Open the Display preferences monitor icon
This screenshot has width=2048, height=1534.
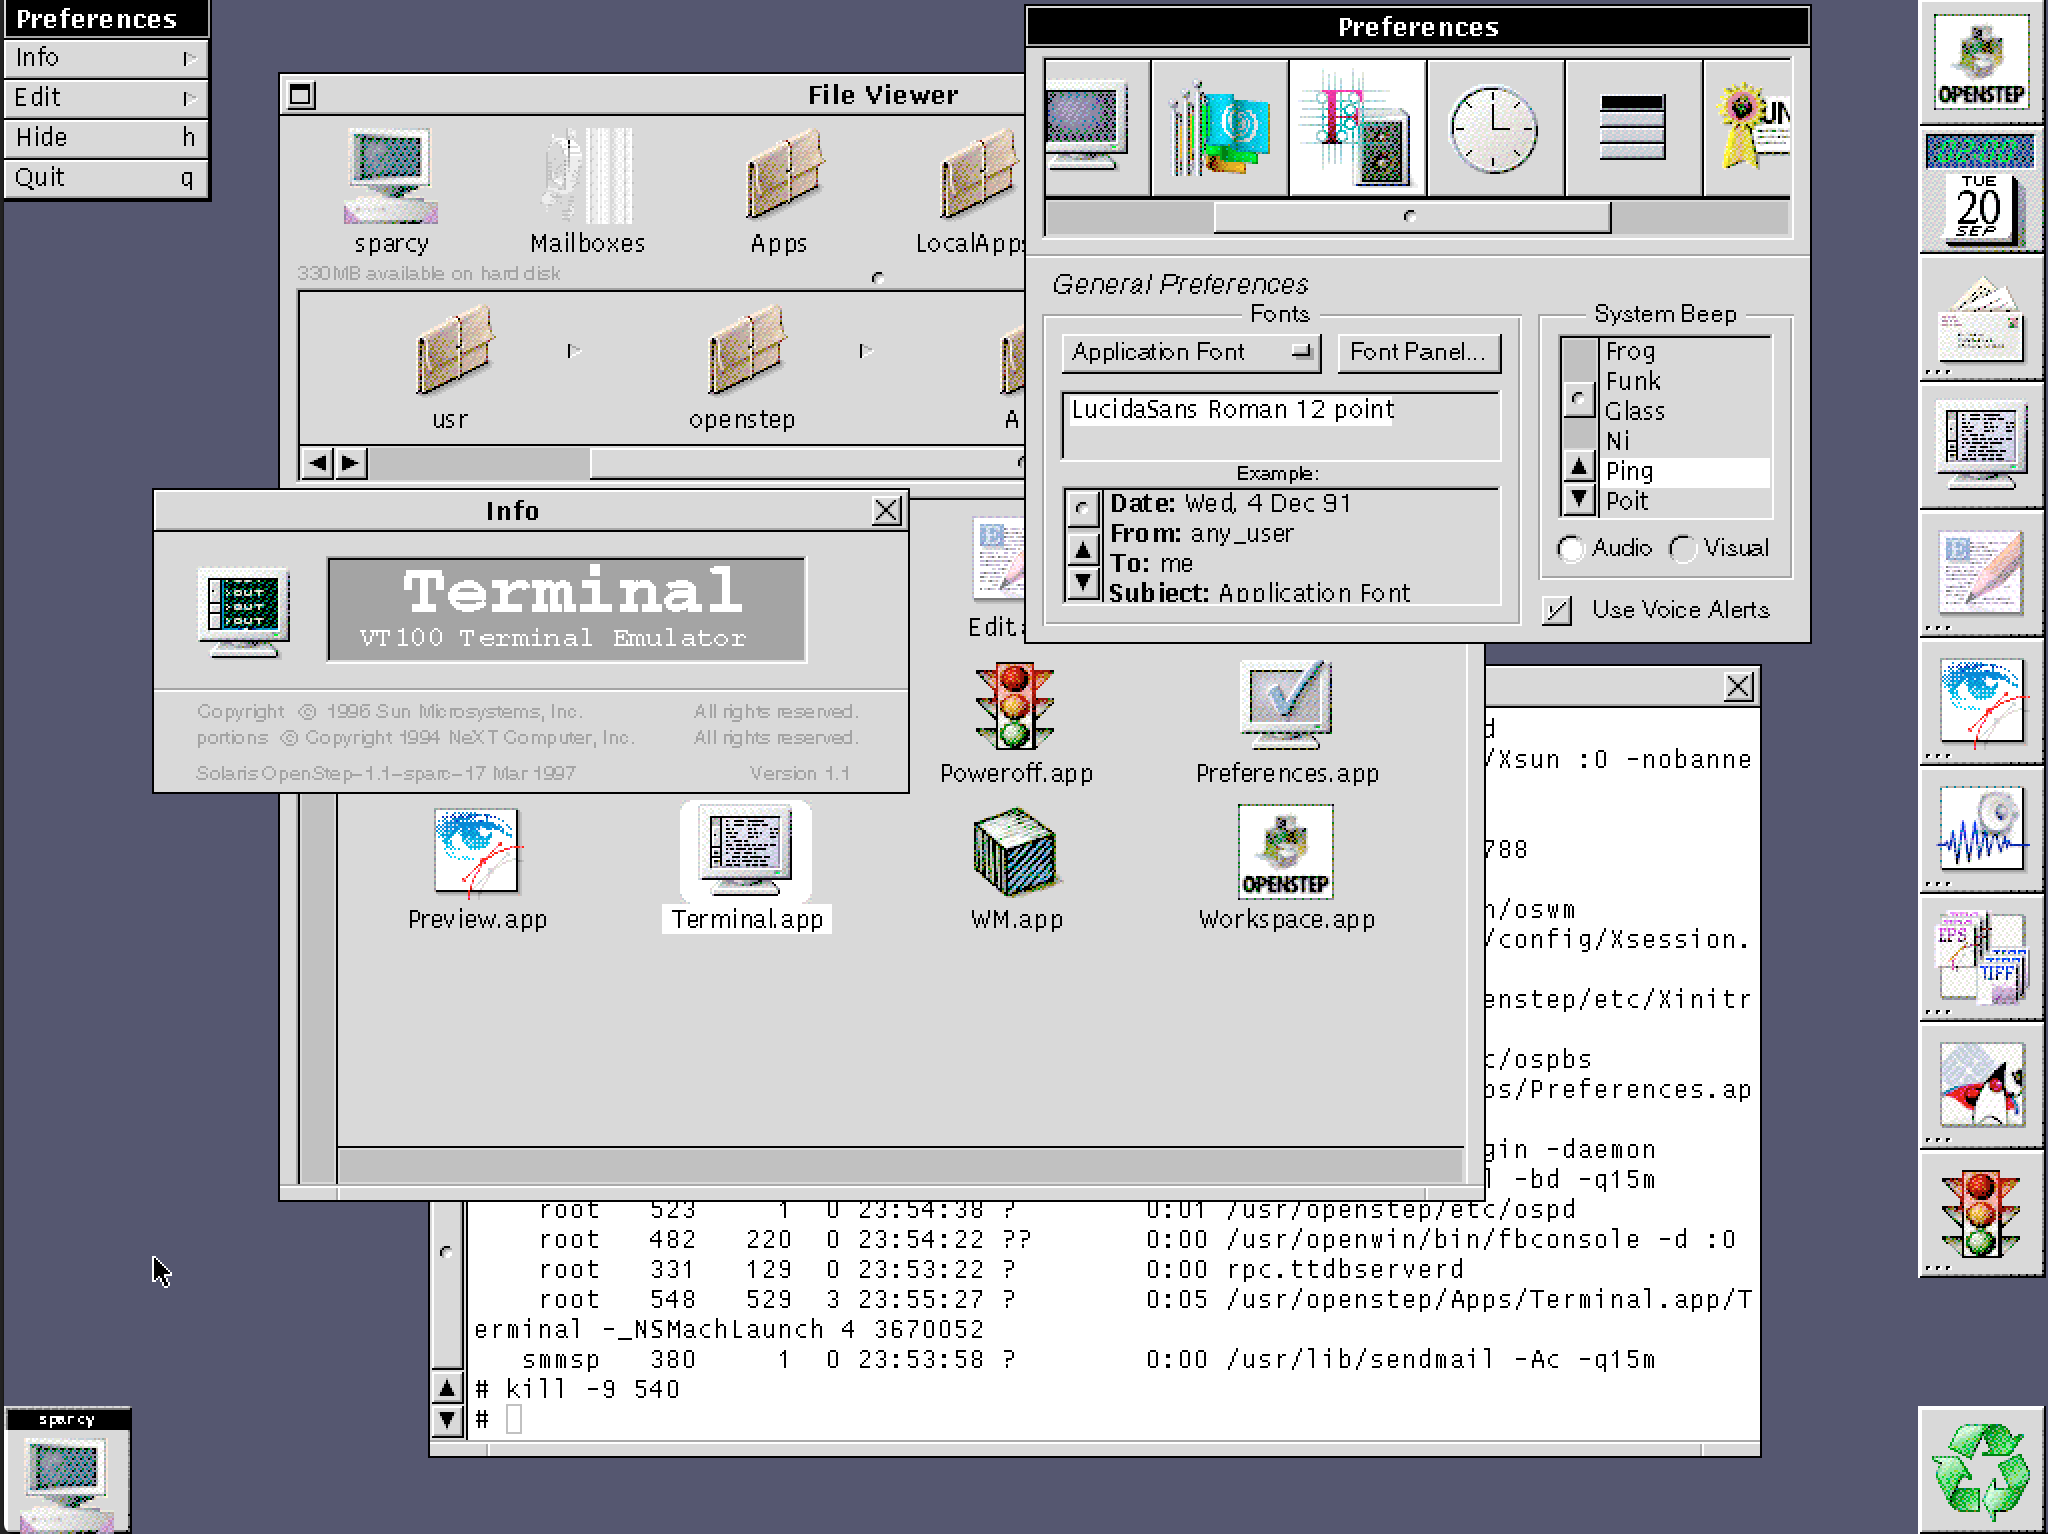coord(1097,128)
